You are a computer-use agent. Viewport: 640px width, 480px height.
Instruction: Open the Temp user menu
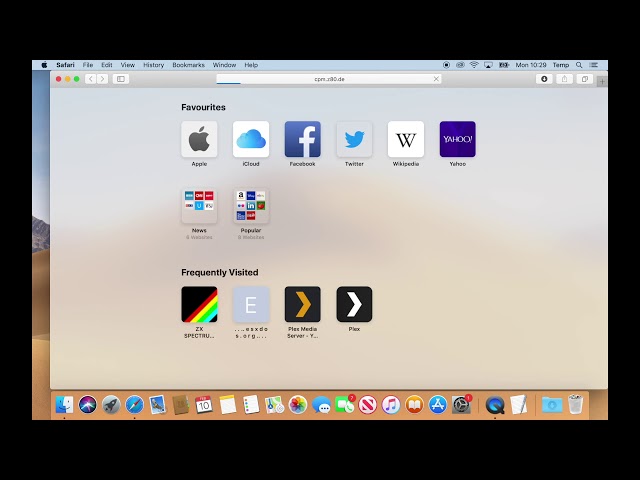[561, 65]
